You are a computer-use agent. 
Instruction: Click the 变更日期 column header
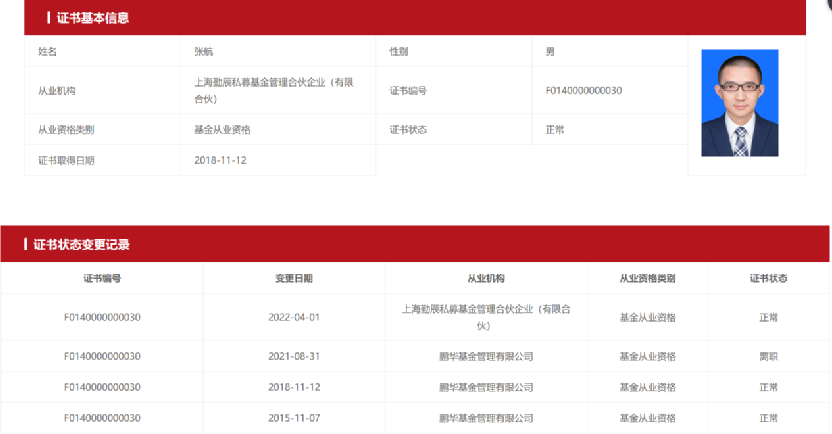pos(293,278)
